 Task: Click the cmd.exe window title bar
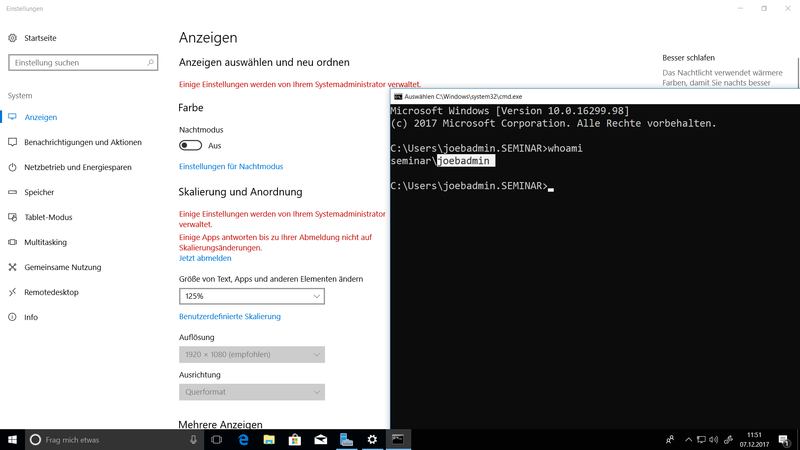pyautogui.click(x=595, y=96)
